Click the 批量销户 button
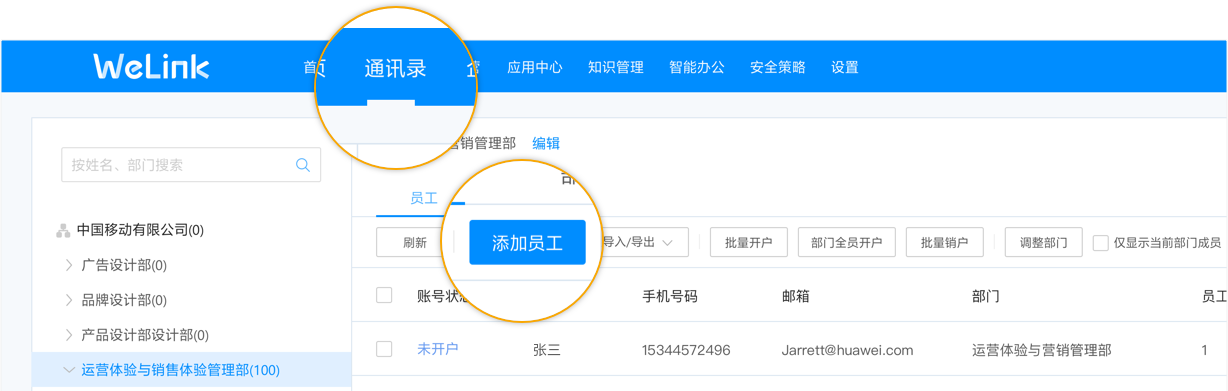 click(x=945, y=243)
